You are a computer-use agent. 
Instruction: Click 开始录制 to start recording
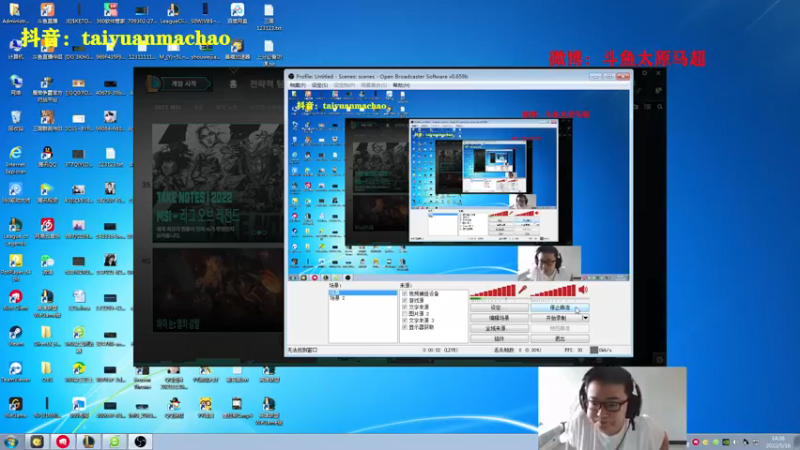(556, 318)
